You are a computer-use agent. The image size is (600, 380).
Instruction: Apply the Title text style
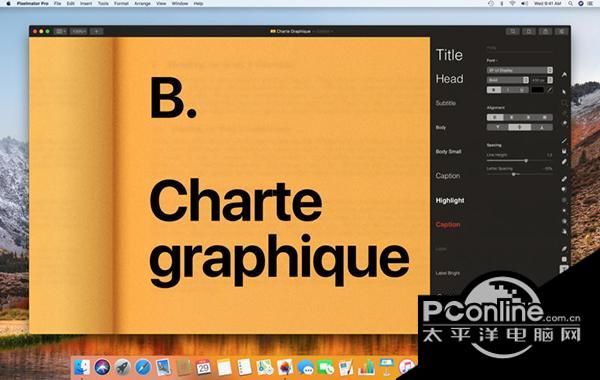click(x=449, y=55)
